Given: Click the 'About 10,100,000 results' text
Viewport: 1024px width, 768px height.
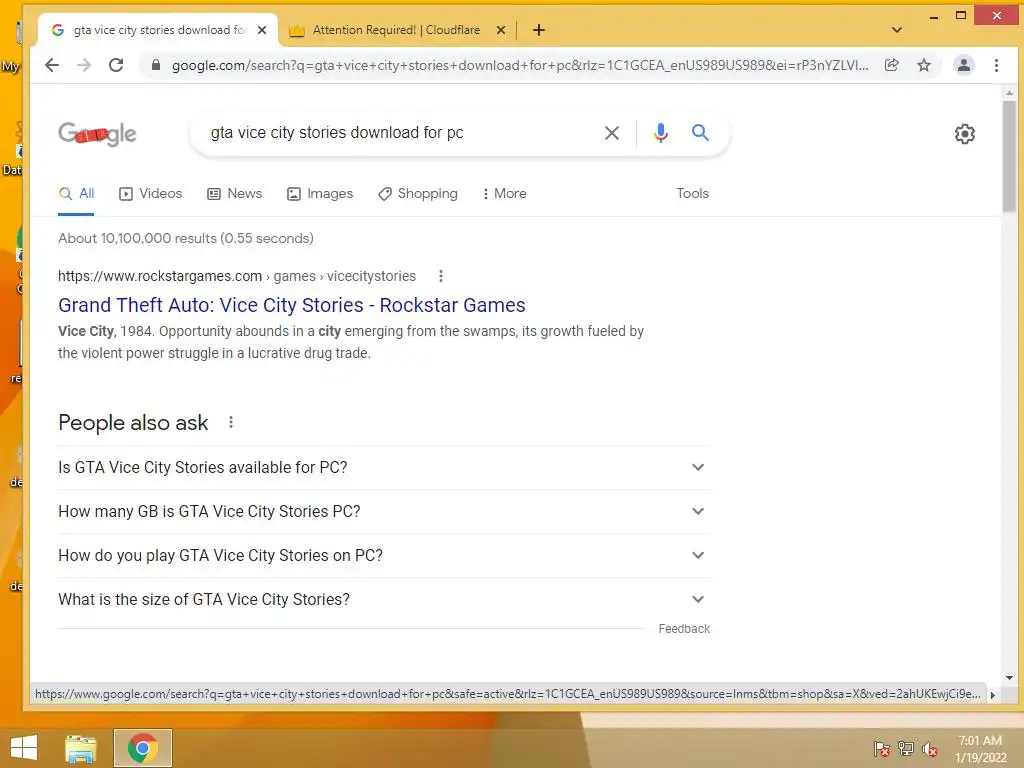Looking at the screenshot, I should (x=186, y=238).
